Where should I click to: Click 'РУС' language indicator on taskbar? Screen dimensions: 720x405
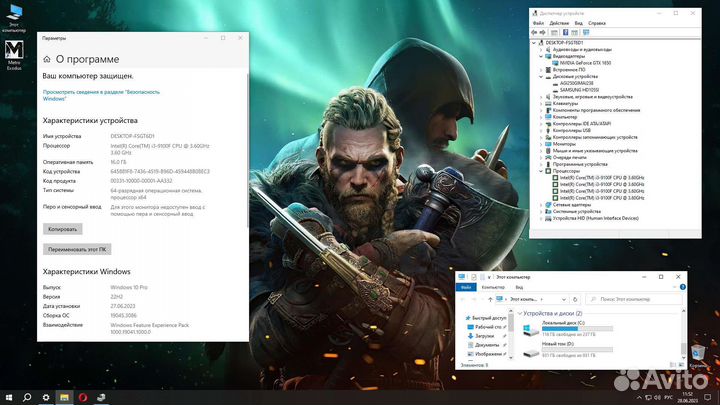669,397
